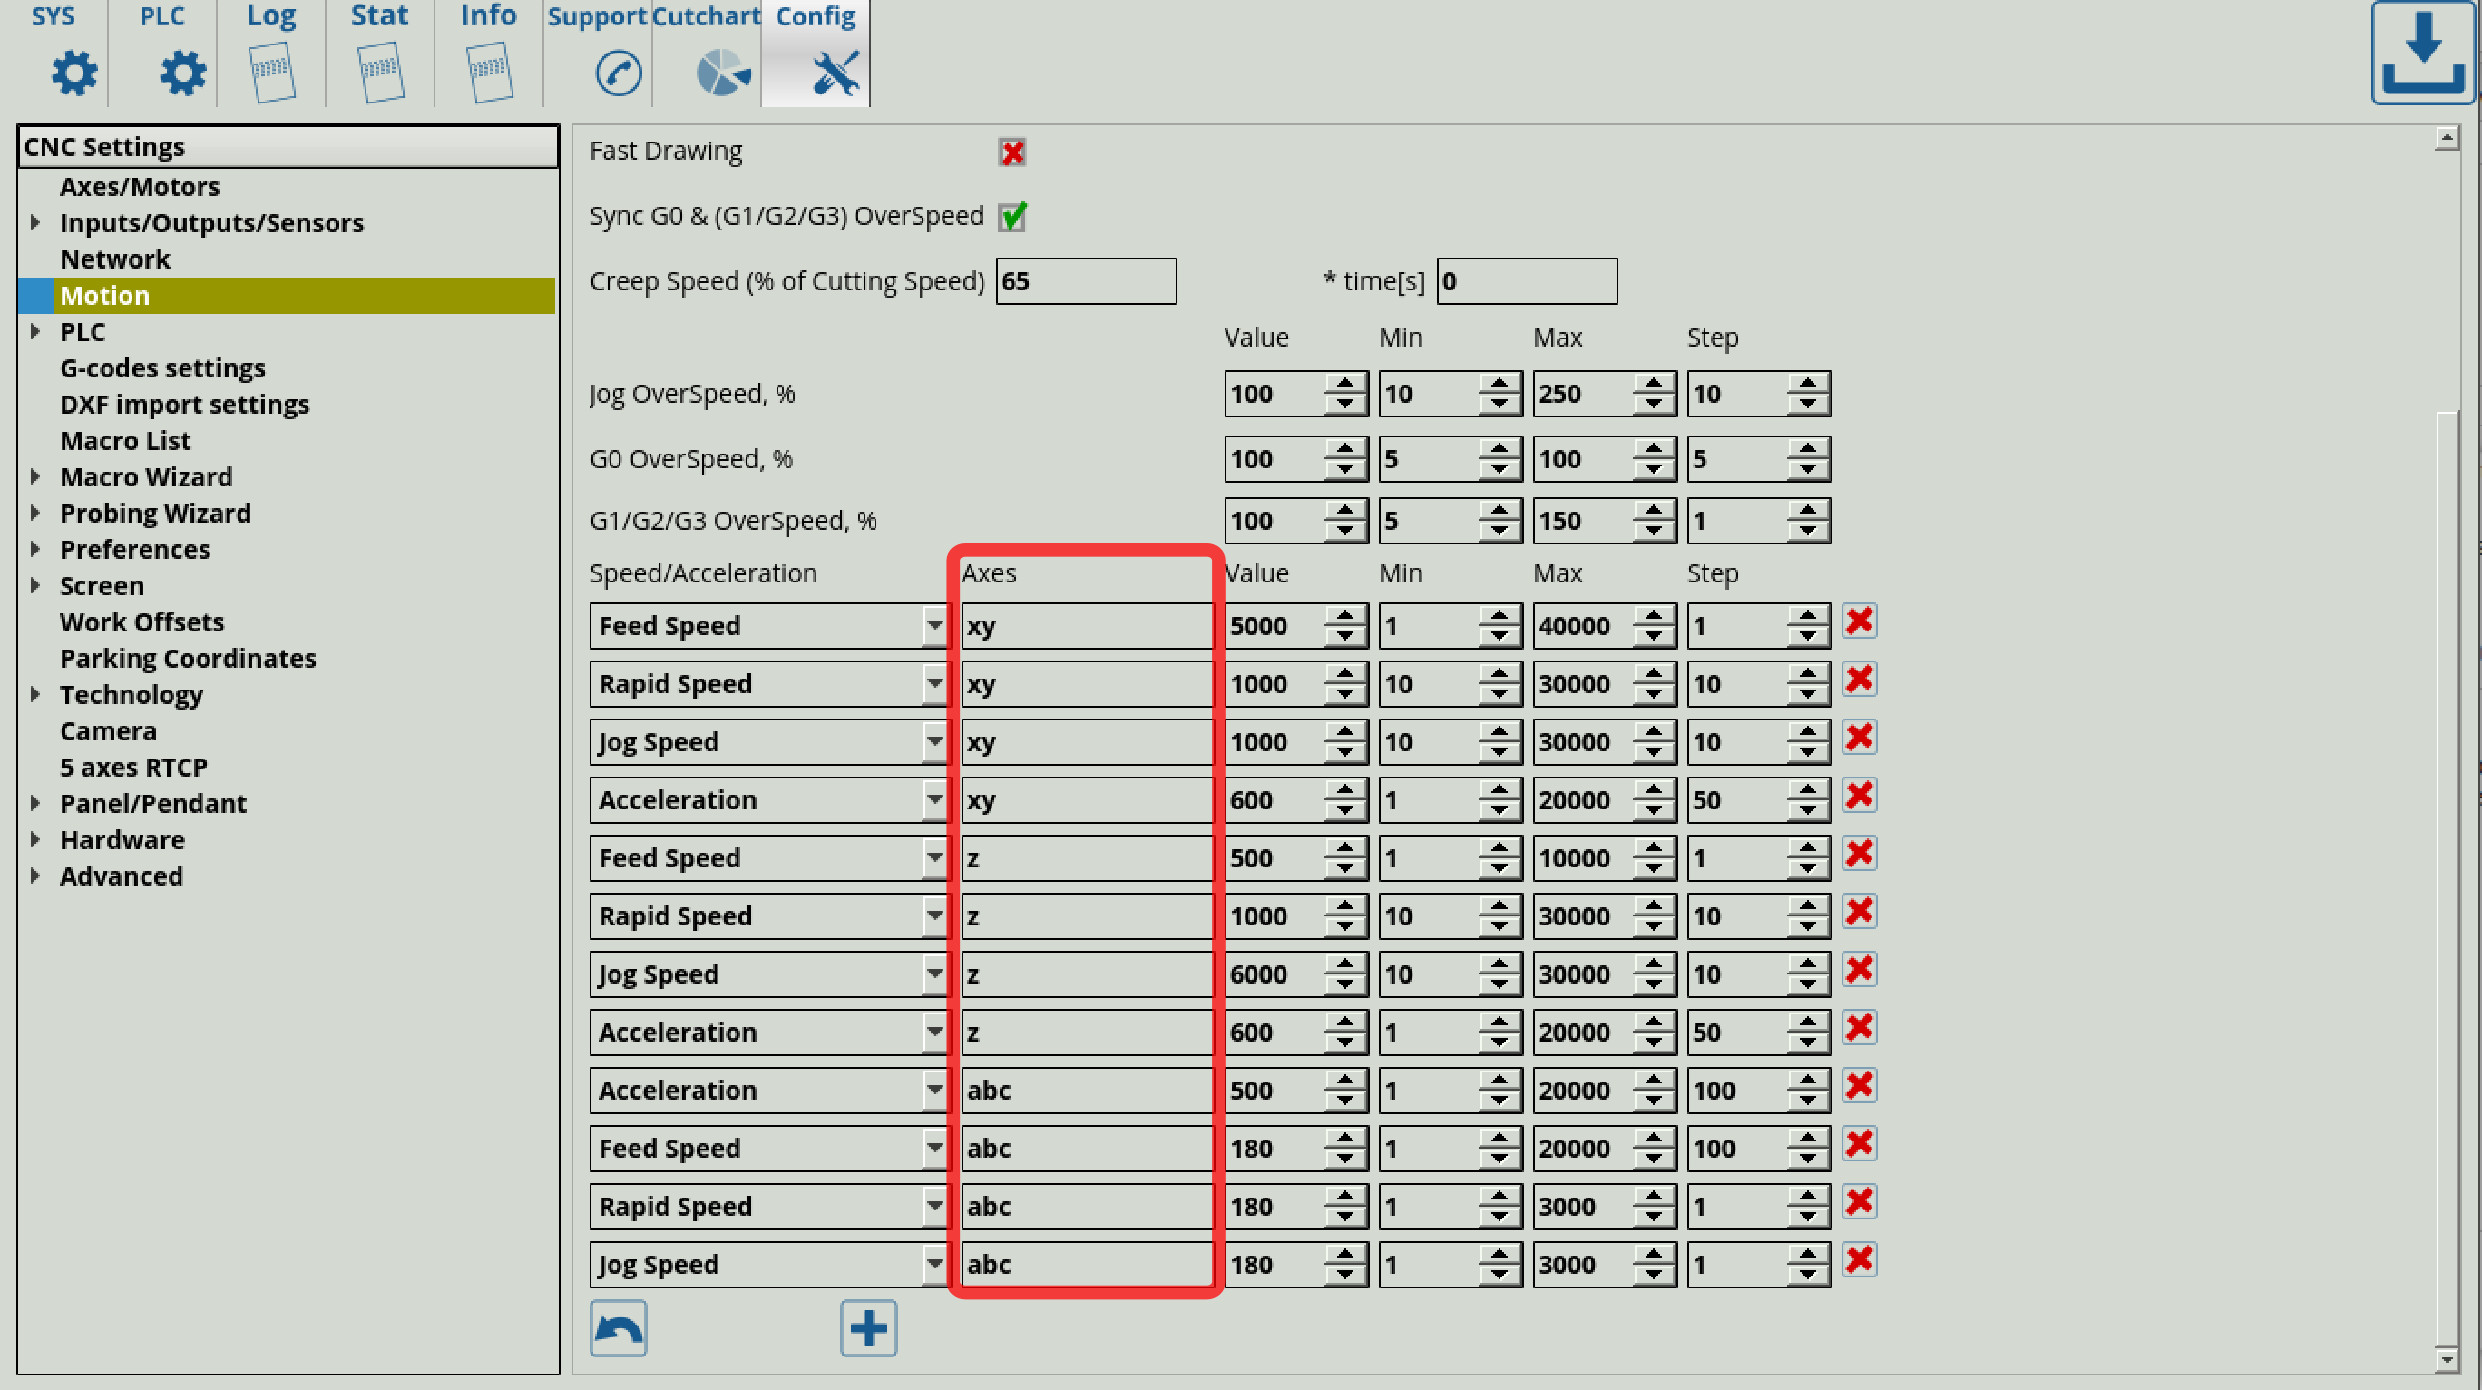Uncheck Sync G0 & G1/G2/G3 OverSpeed checkbox

(x=1012, y=217)
